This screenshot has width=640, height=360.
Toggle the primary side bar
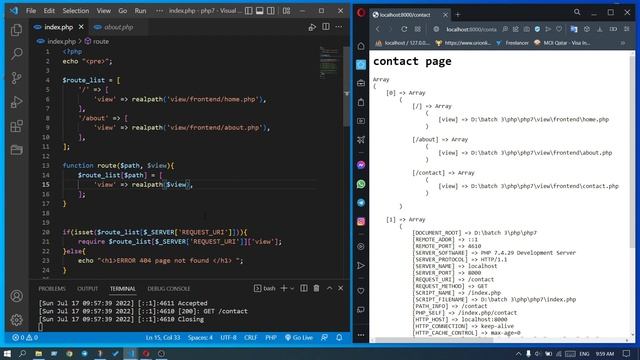click(249, 11)
